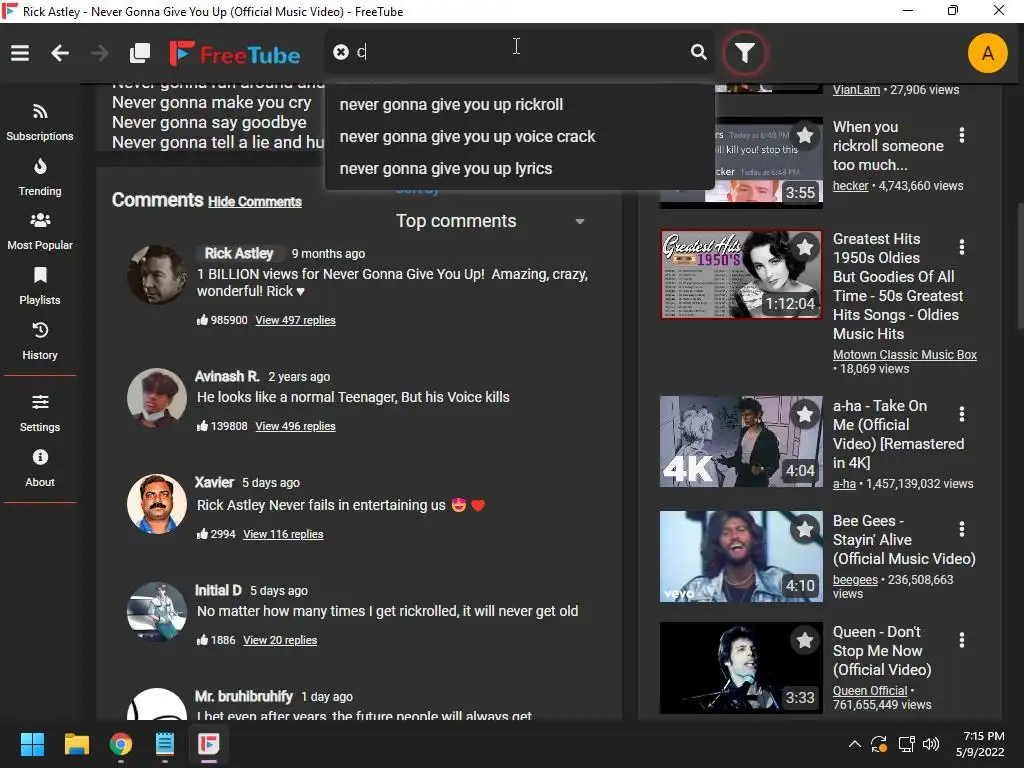View 20 replies on Initial D comment
1024x768 pixels.
point(280,640)
